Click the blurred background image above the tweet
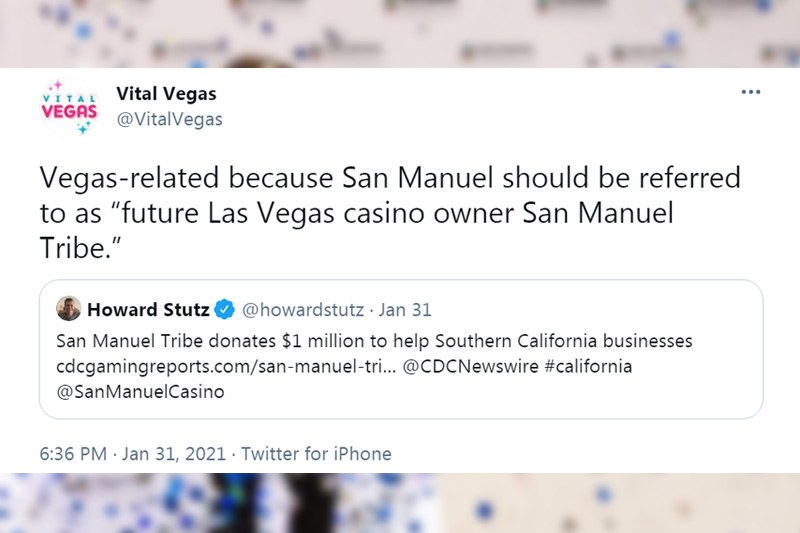Screen dimensions: 800x533 pyautogui.click(x=400, y=34)
